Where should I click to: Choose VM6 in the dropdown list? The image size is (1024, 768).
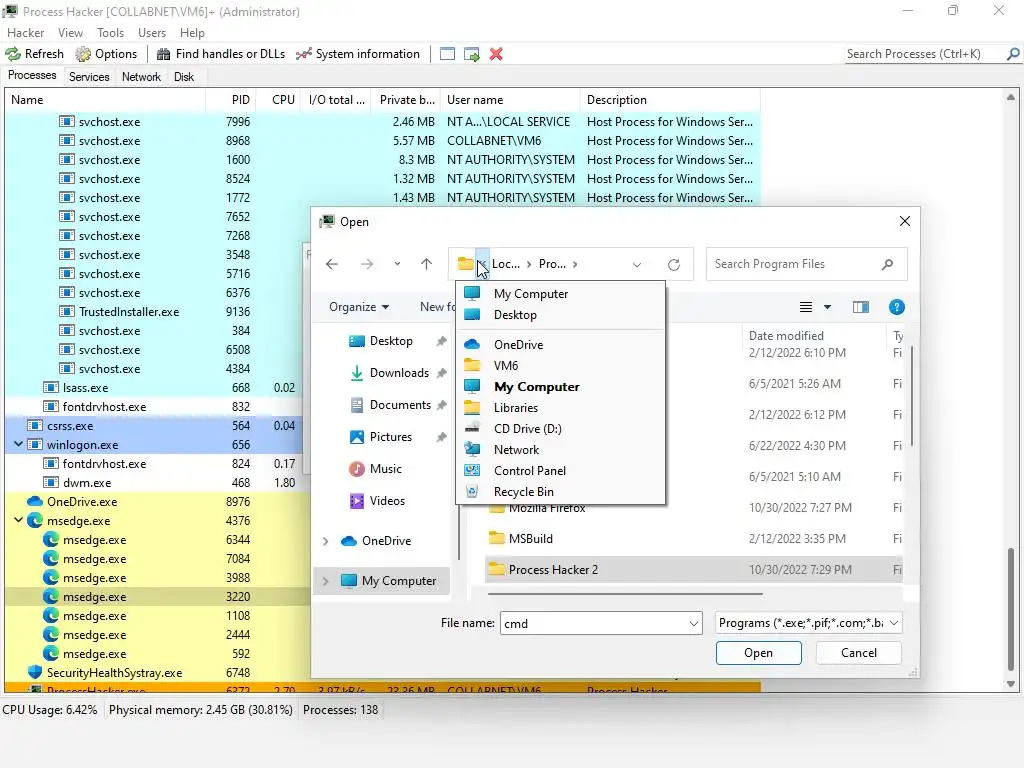[560, 366]
